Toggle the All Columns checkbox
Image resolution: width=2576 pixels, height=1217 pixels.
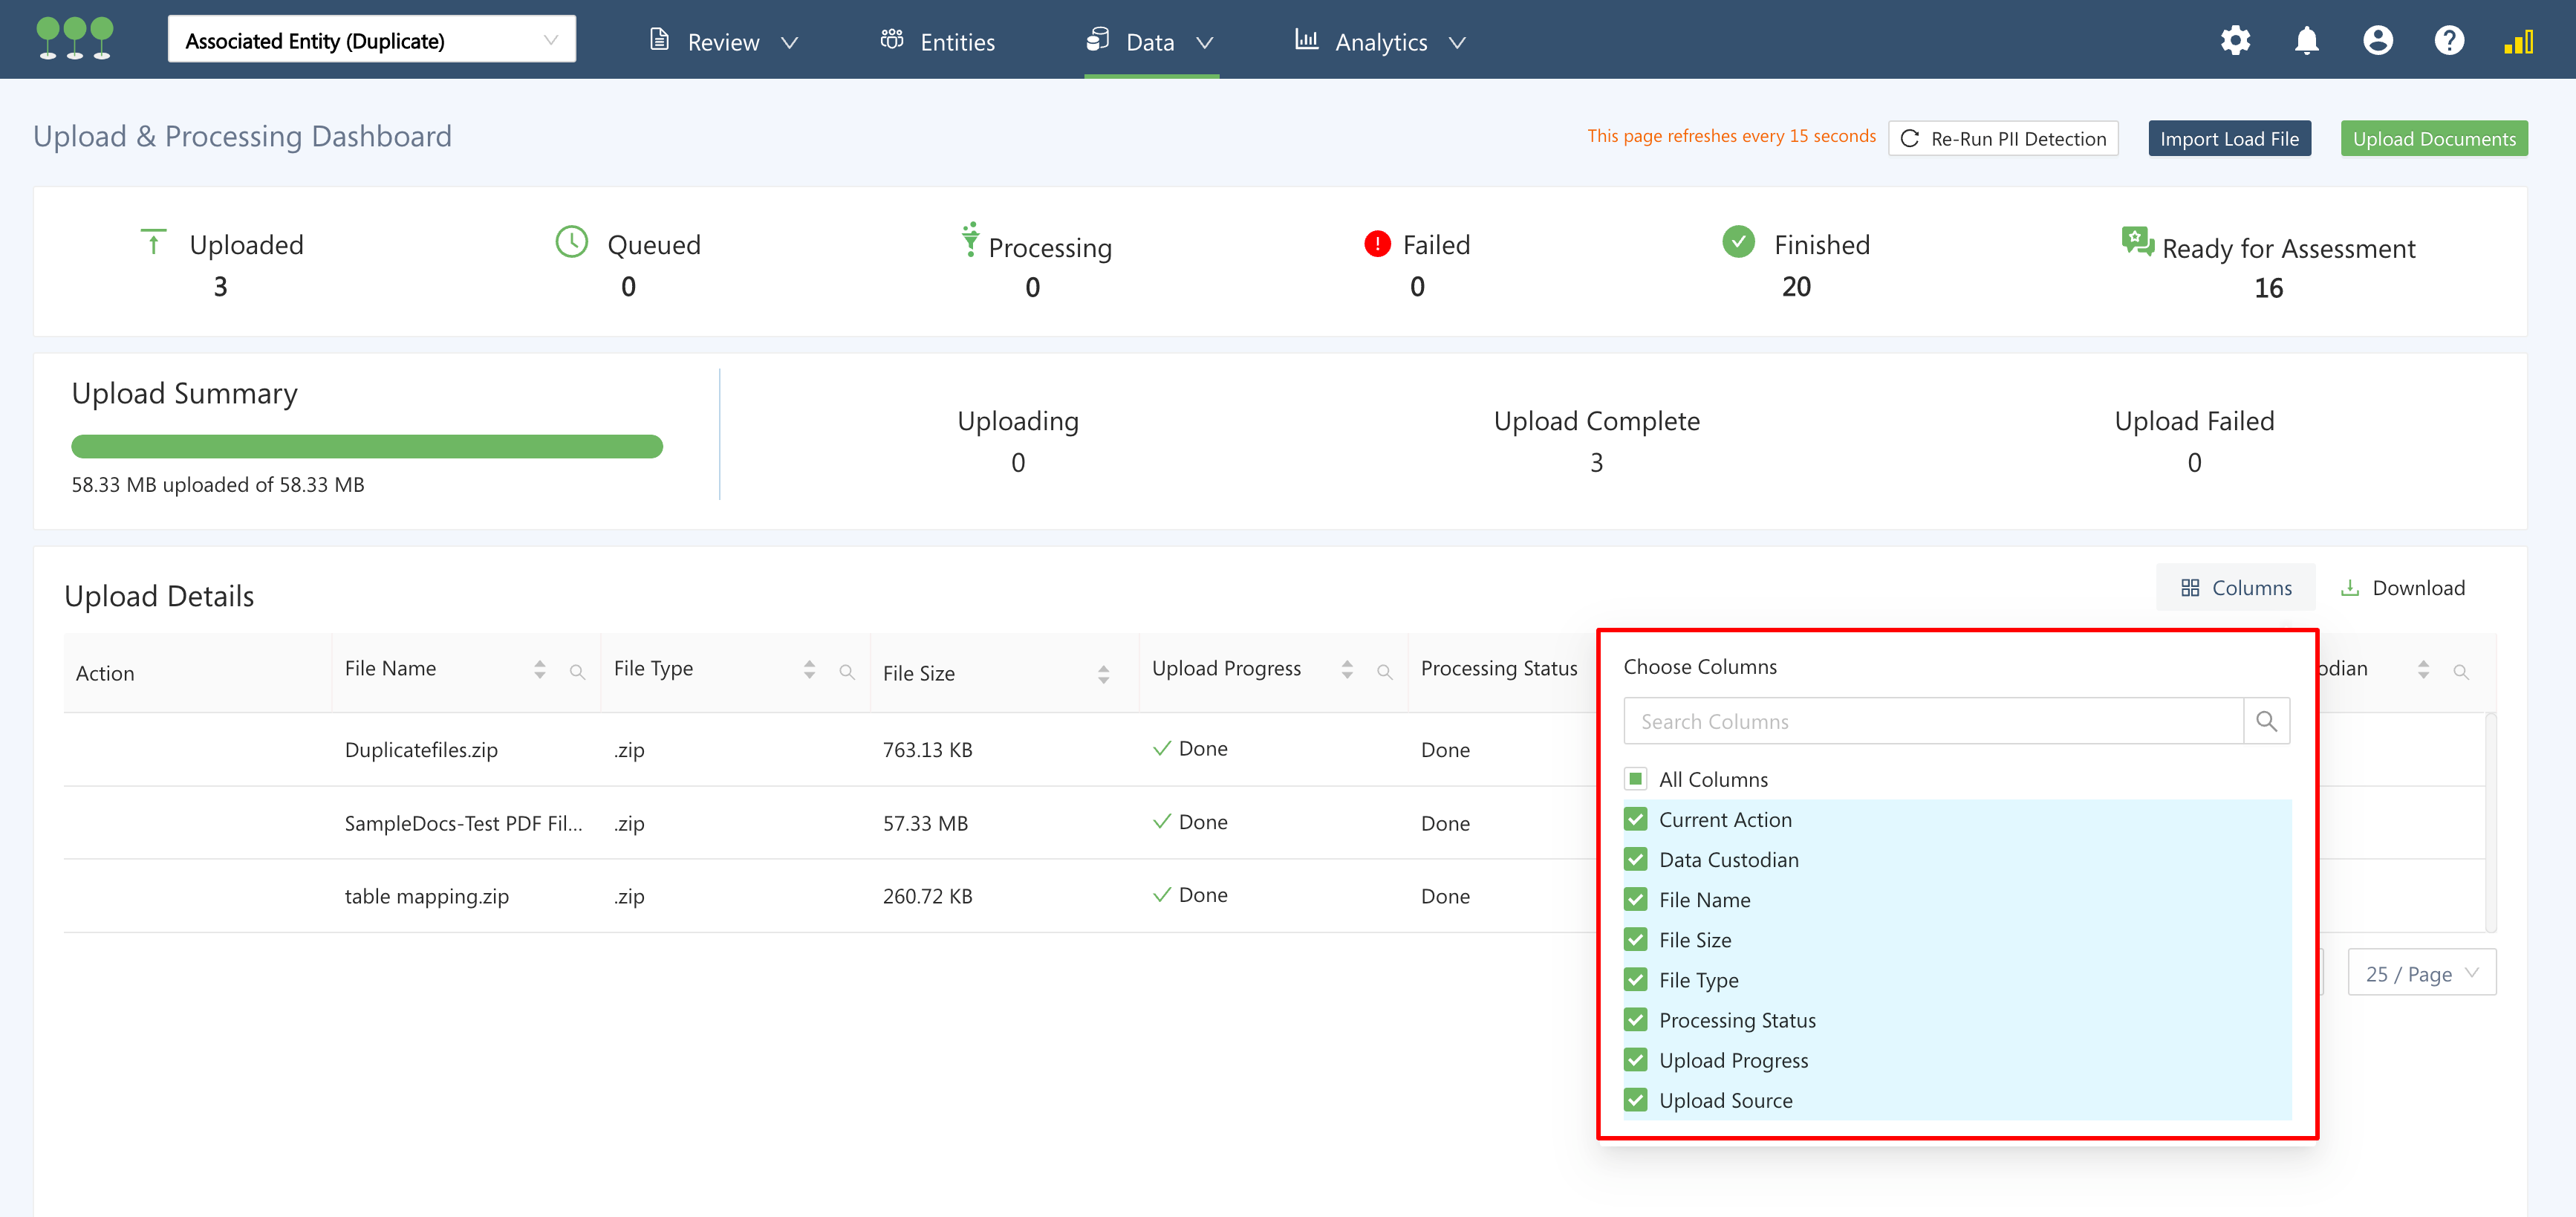click(1636, 779)
